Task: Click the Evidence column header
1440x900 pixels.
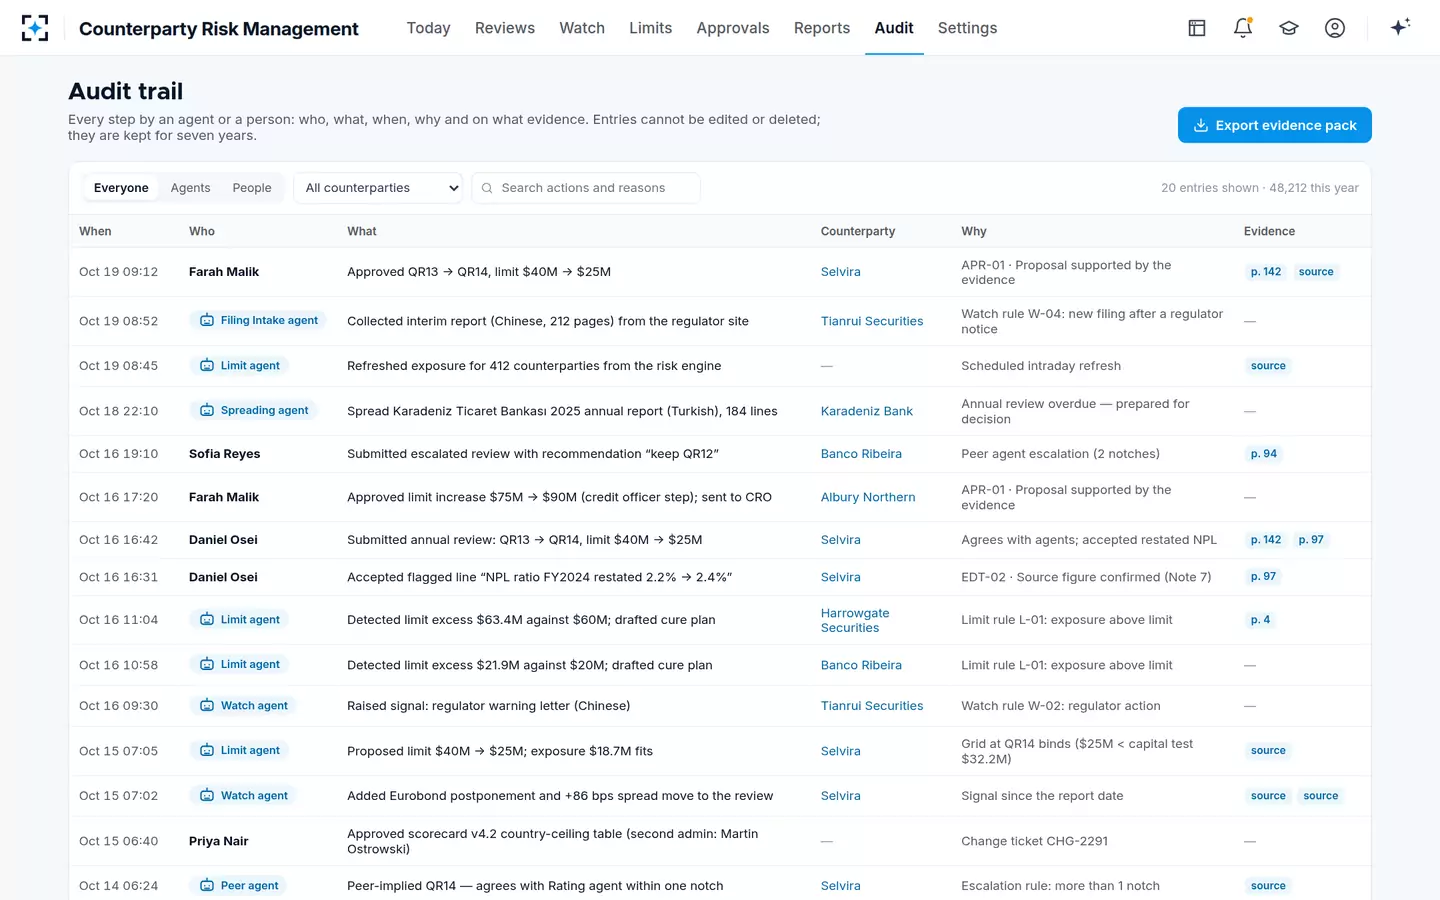Action: [1269, 231]
